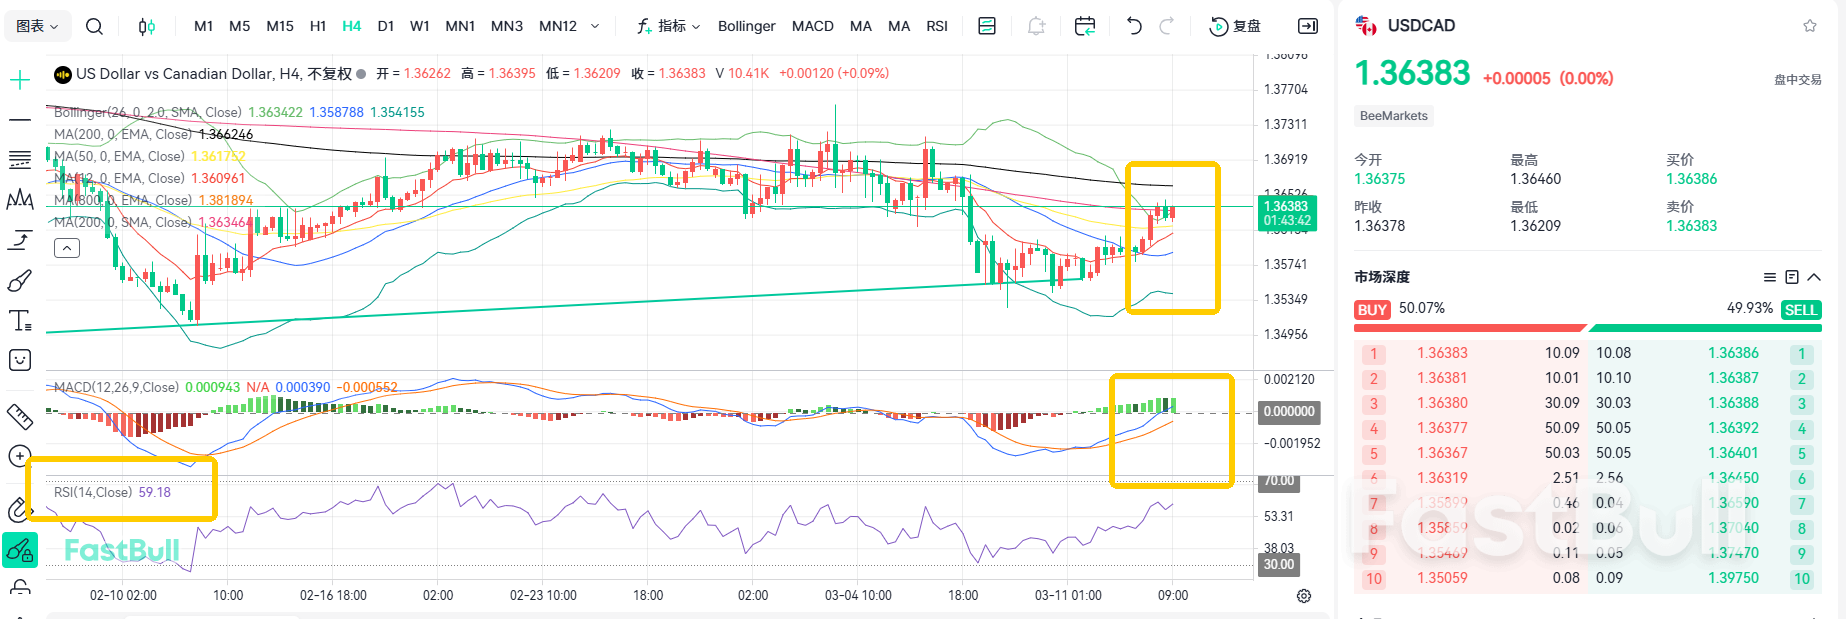Image resolution: width=1846 pixels, height=619 pixels.
Task: Open chart settings gear icon
Action: tap(1304, 596)
